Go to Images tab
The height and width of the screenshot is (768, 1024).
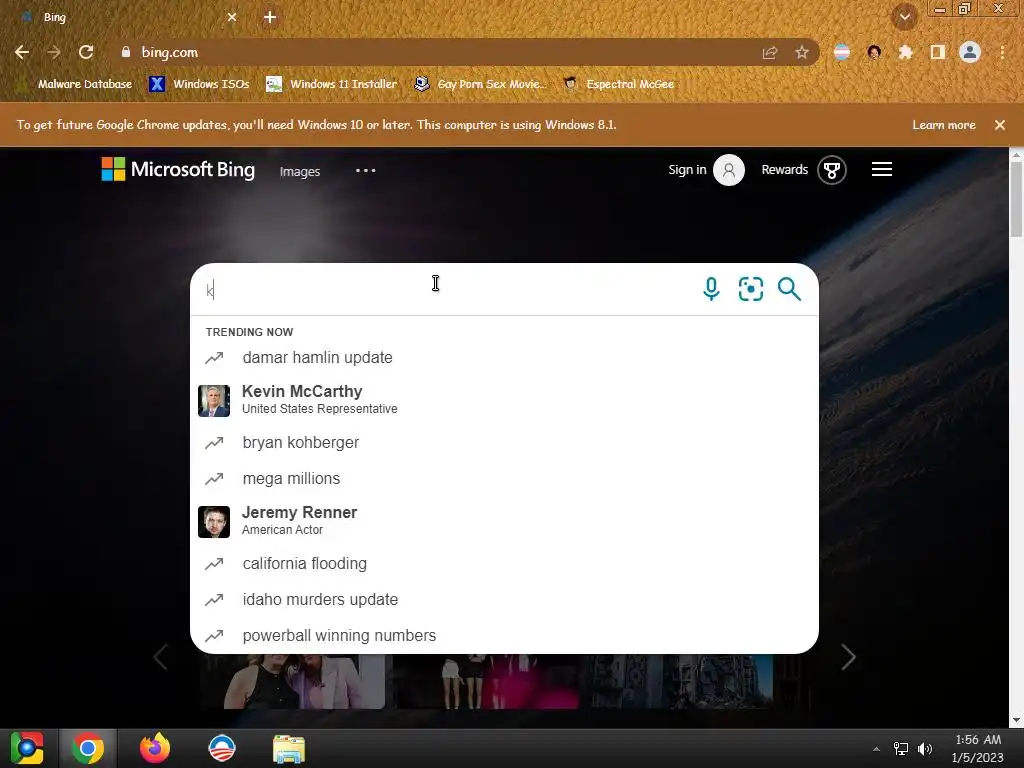300,171
